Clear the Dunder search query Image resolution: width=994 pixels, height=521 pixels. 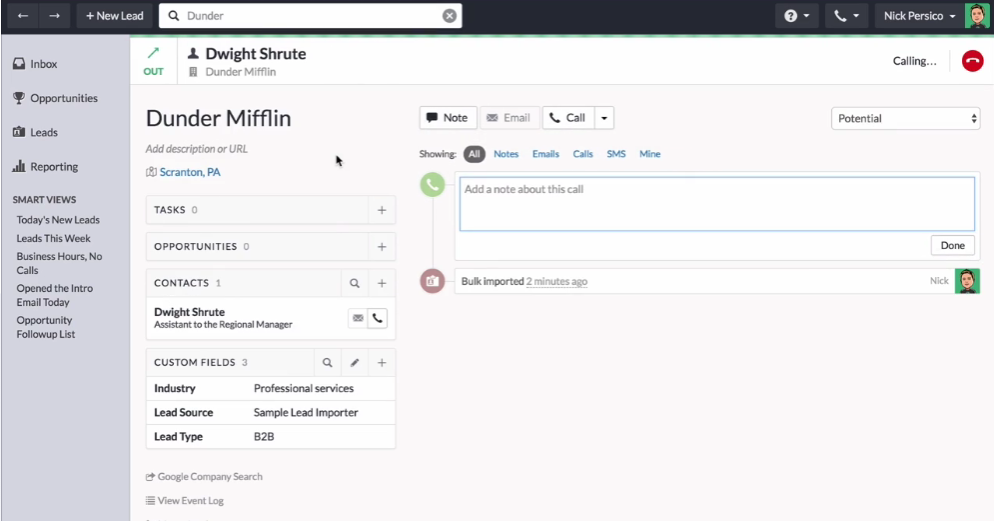click(x=449, y=16)
